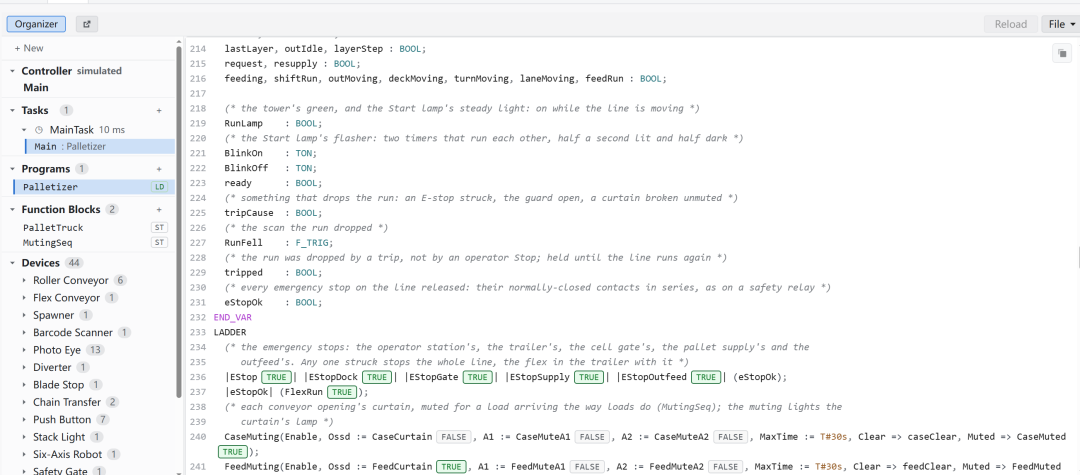Viewport: 1080px width, 475px height.
Task: Click the LD badge on Palletizer
Action: click(160, 187)
